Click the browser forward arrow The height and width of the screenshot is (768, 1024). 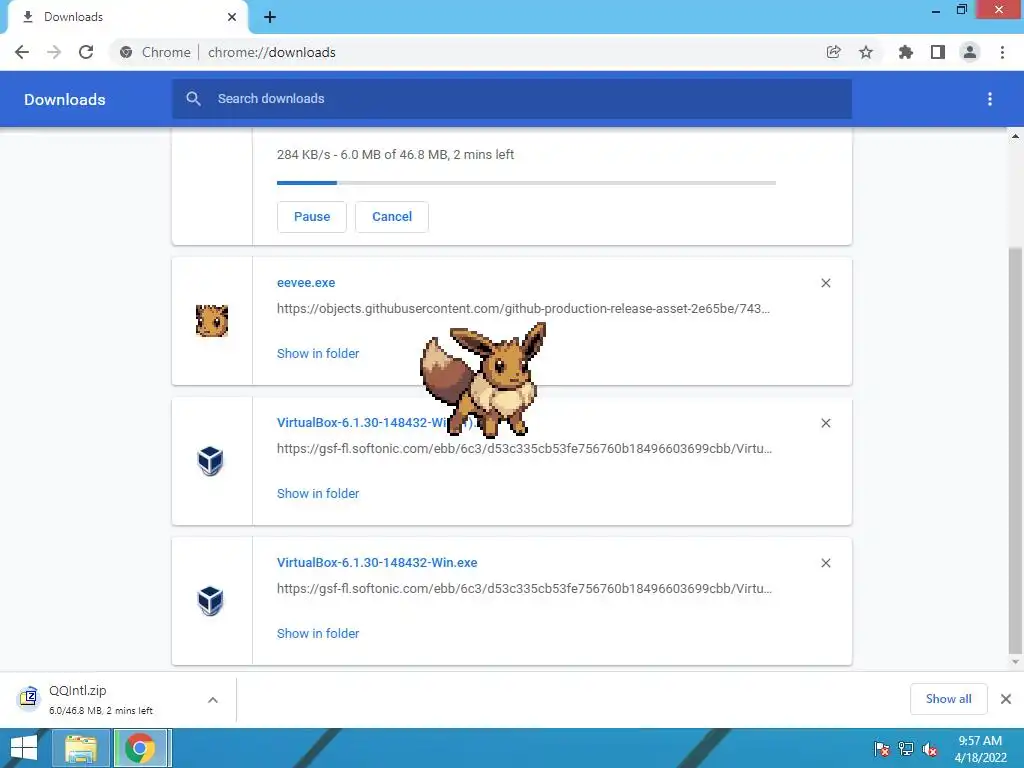[x=54, y=52]
